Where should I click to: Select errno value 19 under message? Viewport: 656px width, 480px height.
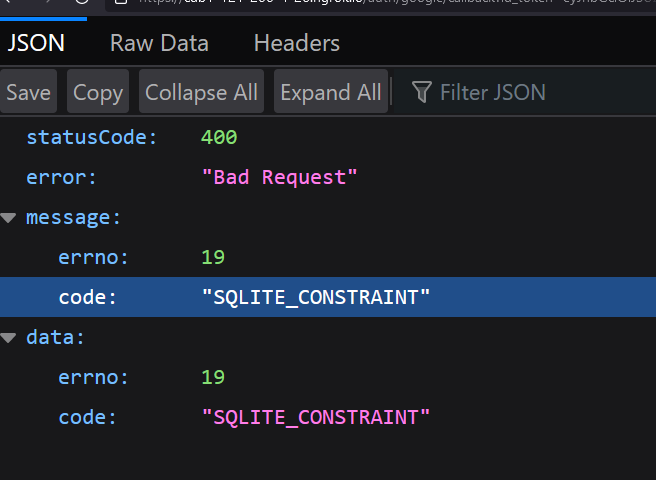pyautogui.click(x=213, y=257)
